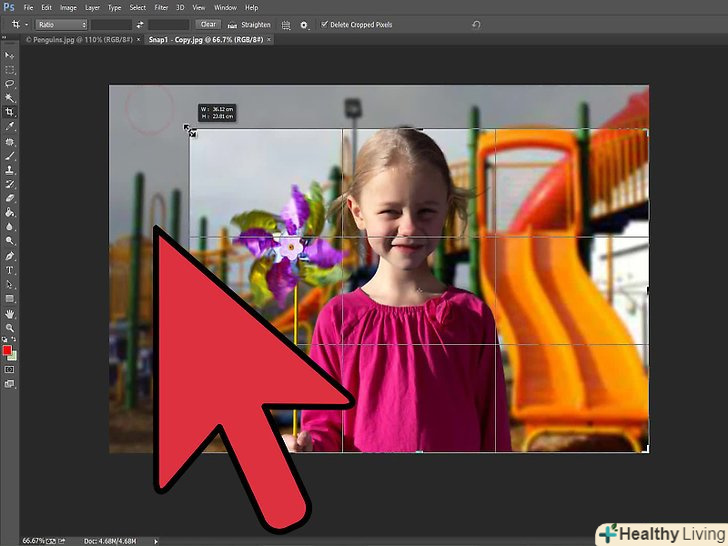Open the Ratio preset dropdown
The width and height of the screenshot is (728, 546).
pyautogui.click(x=61, y=24)
